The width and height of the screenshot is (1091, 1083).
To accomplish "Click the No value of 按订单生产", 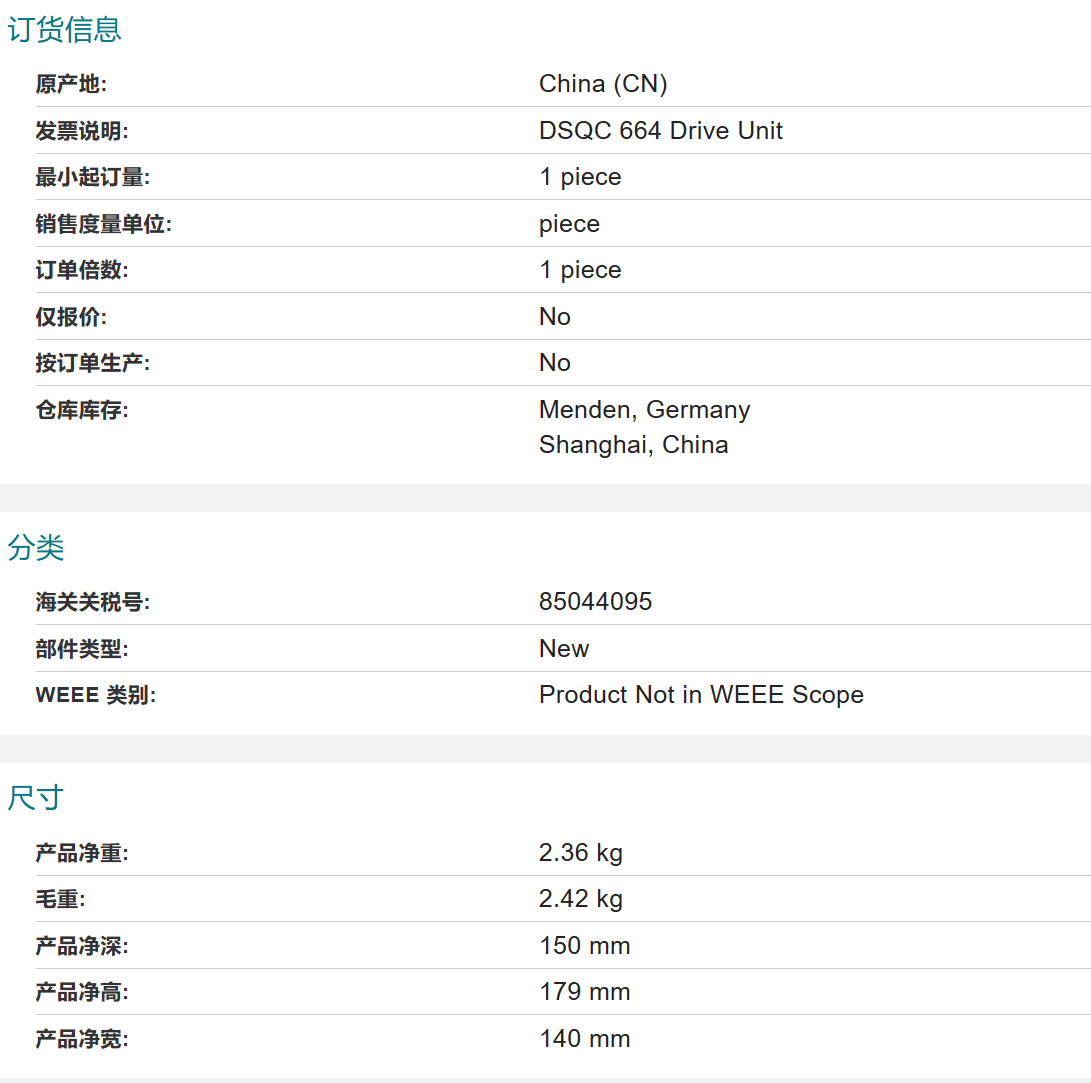I will pos(555,362).
